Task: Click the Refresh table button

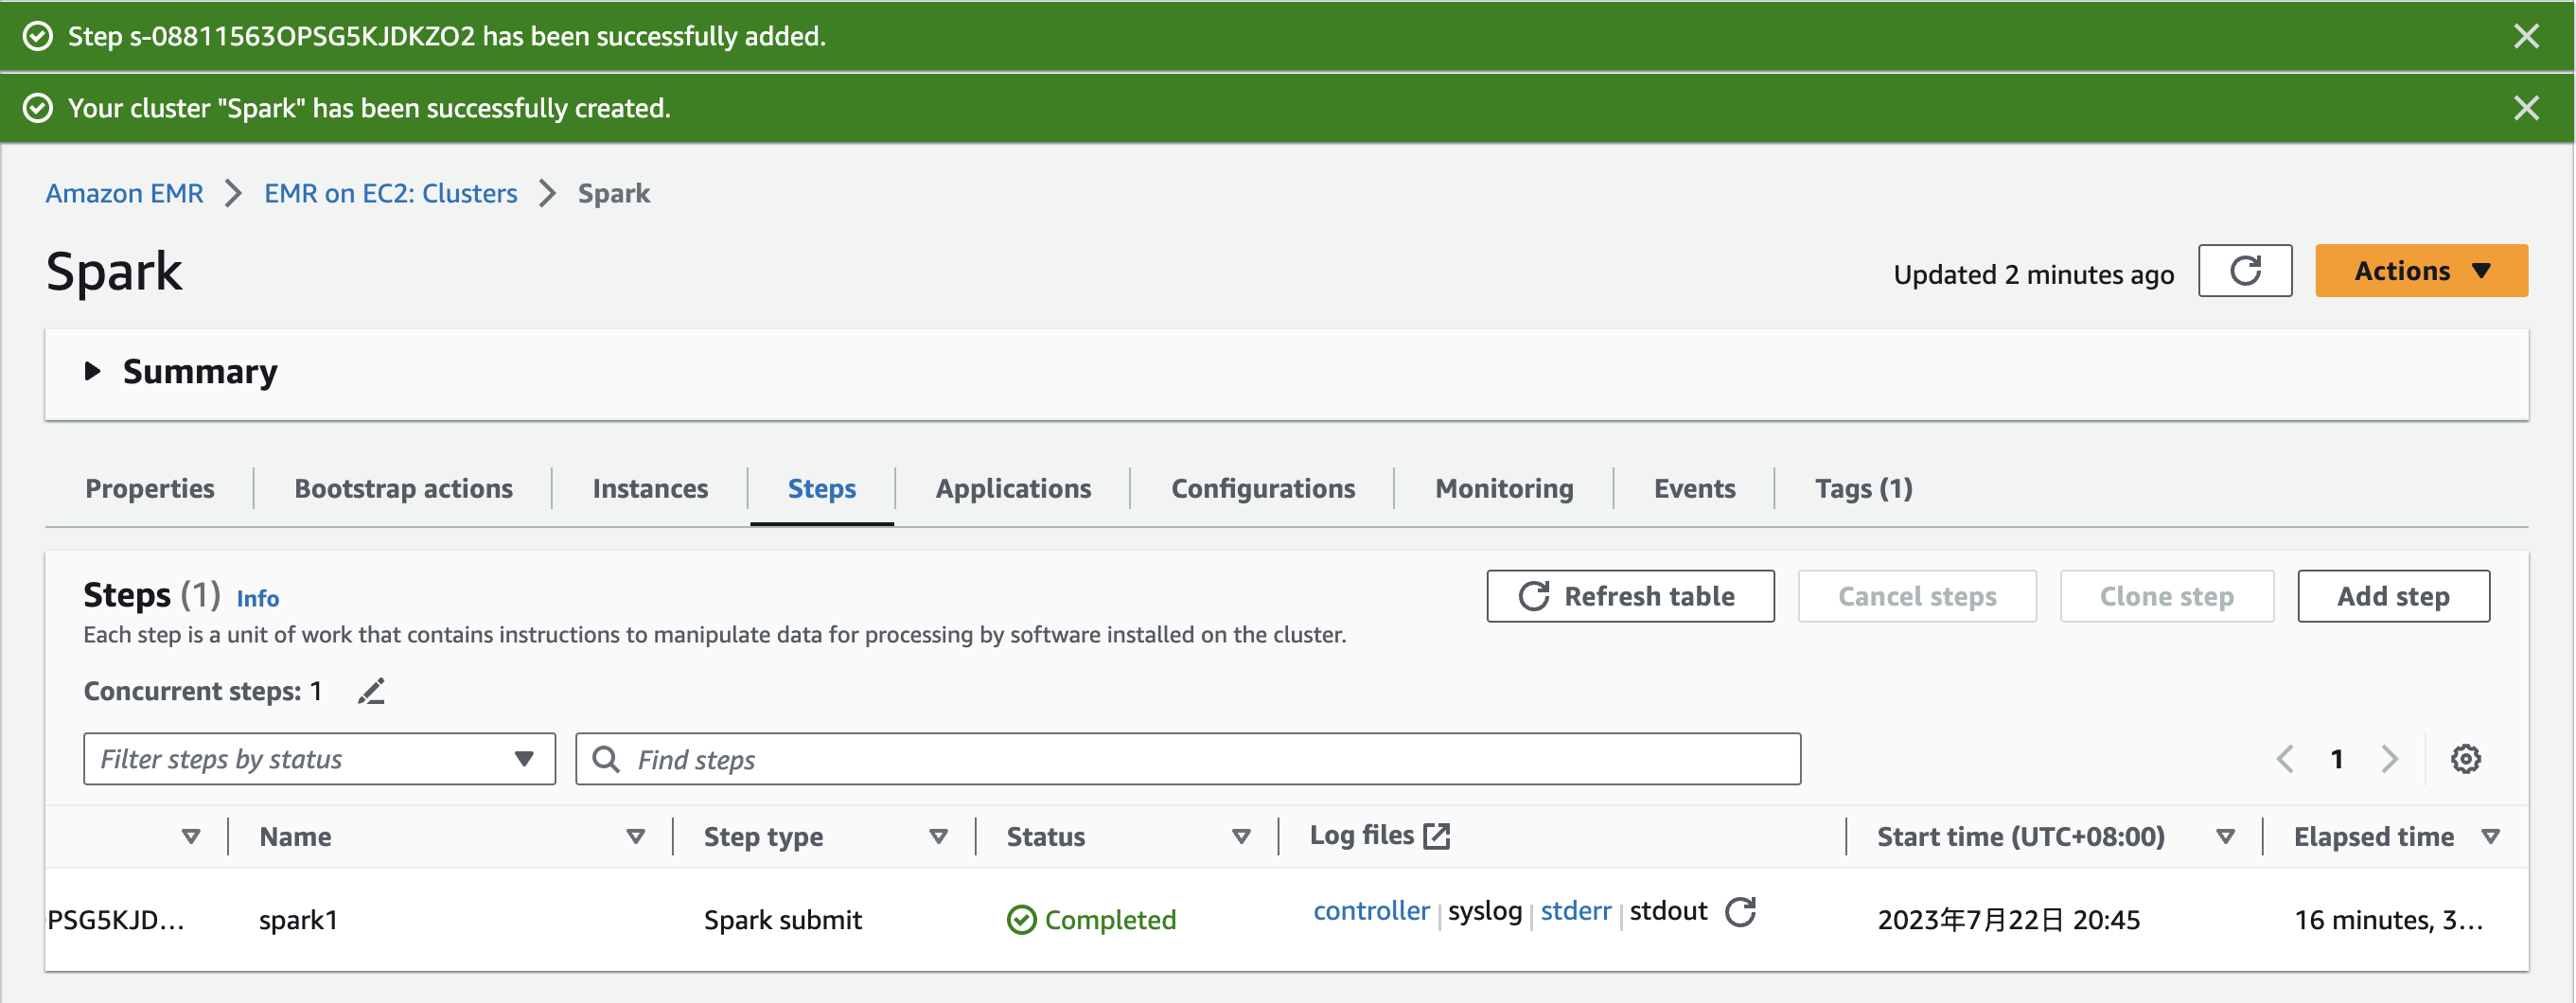Action: pos(1630,596)
